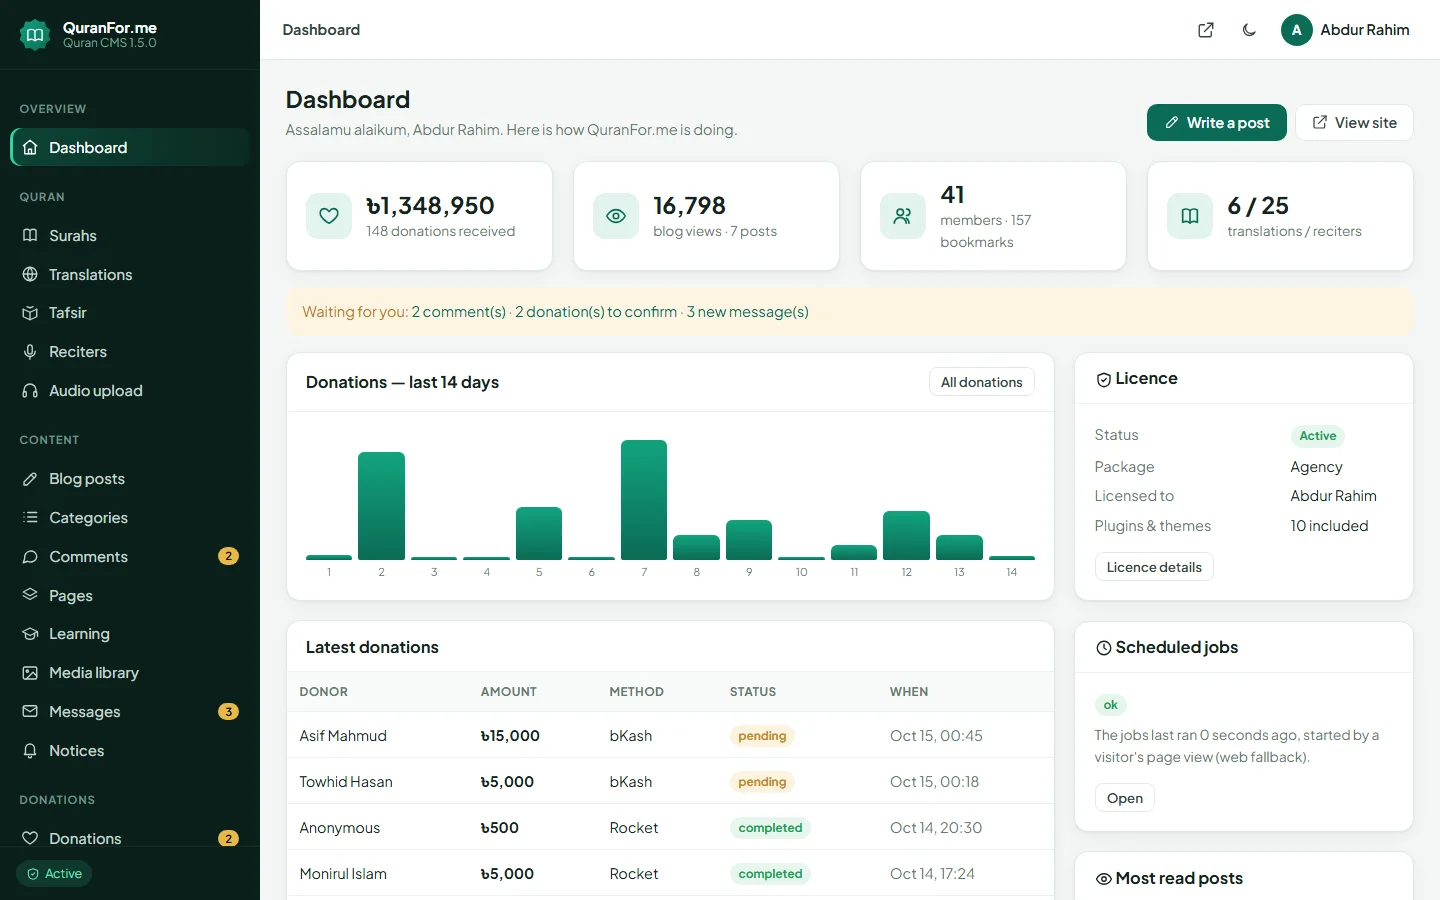The image size is (1440, 900).
Task: Go to Audio upload
Action: coord(130,391)
